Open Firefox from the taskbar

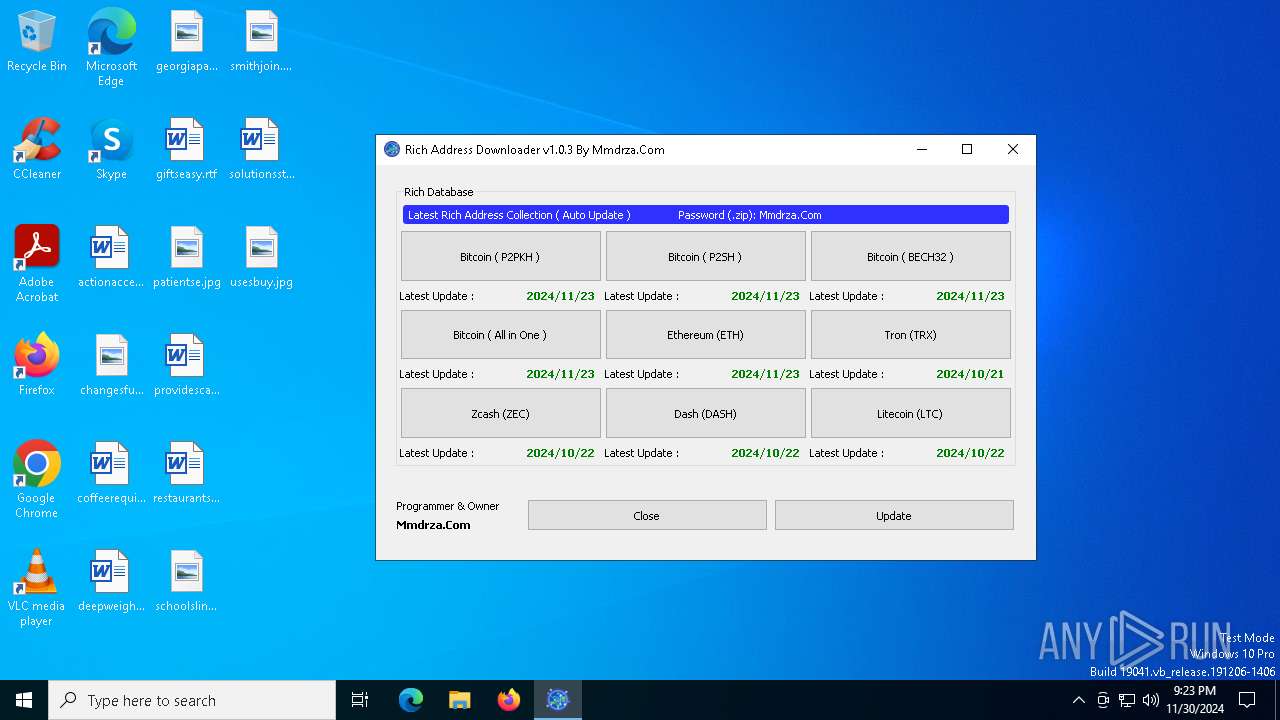click(x=509, y=700)
